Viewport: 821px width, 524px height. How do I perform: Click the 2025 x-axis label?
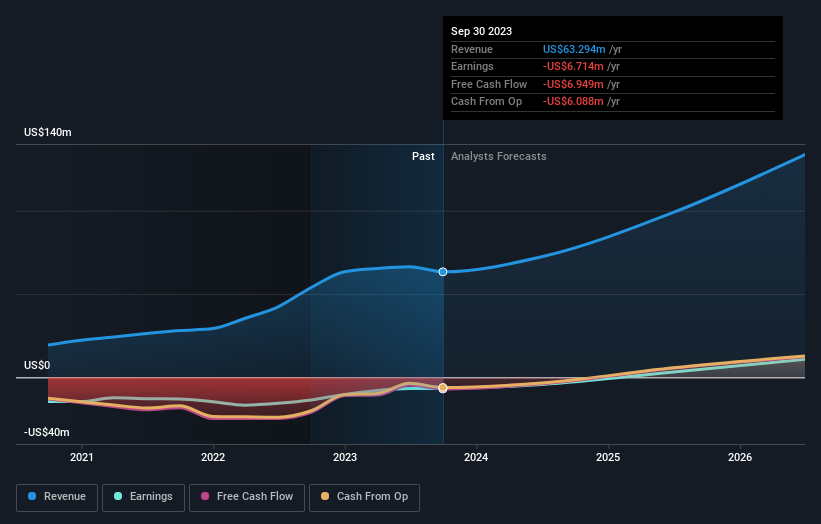608,458
